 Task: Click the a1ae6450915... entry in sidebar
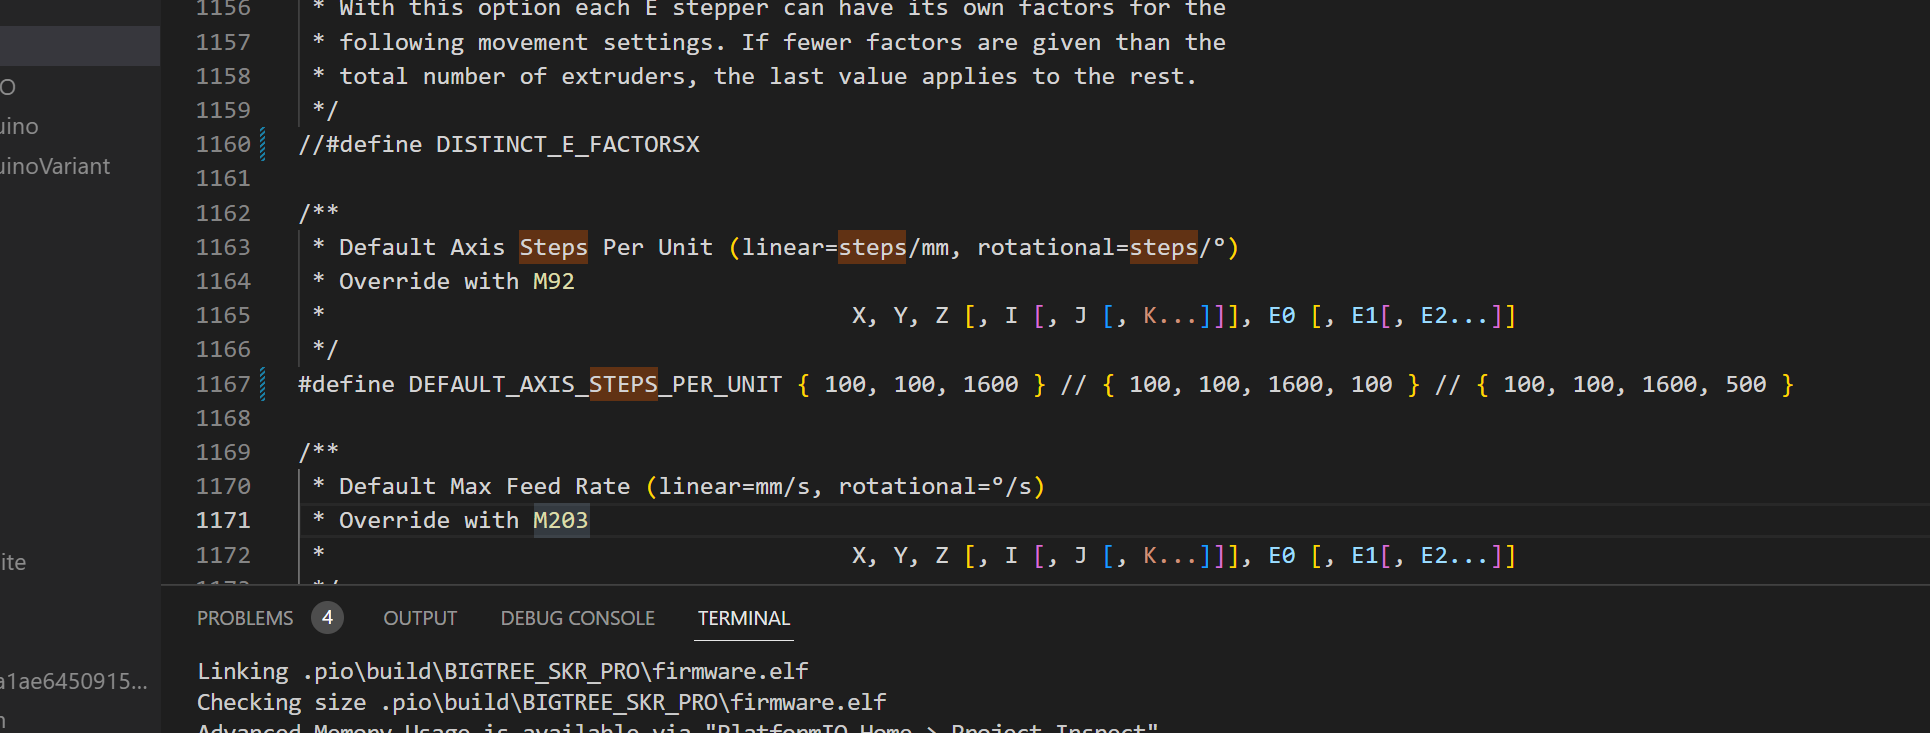click(73, 681)
